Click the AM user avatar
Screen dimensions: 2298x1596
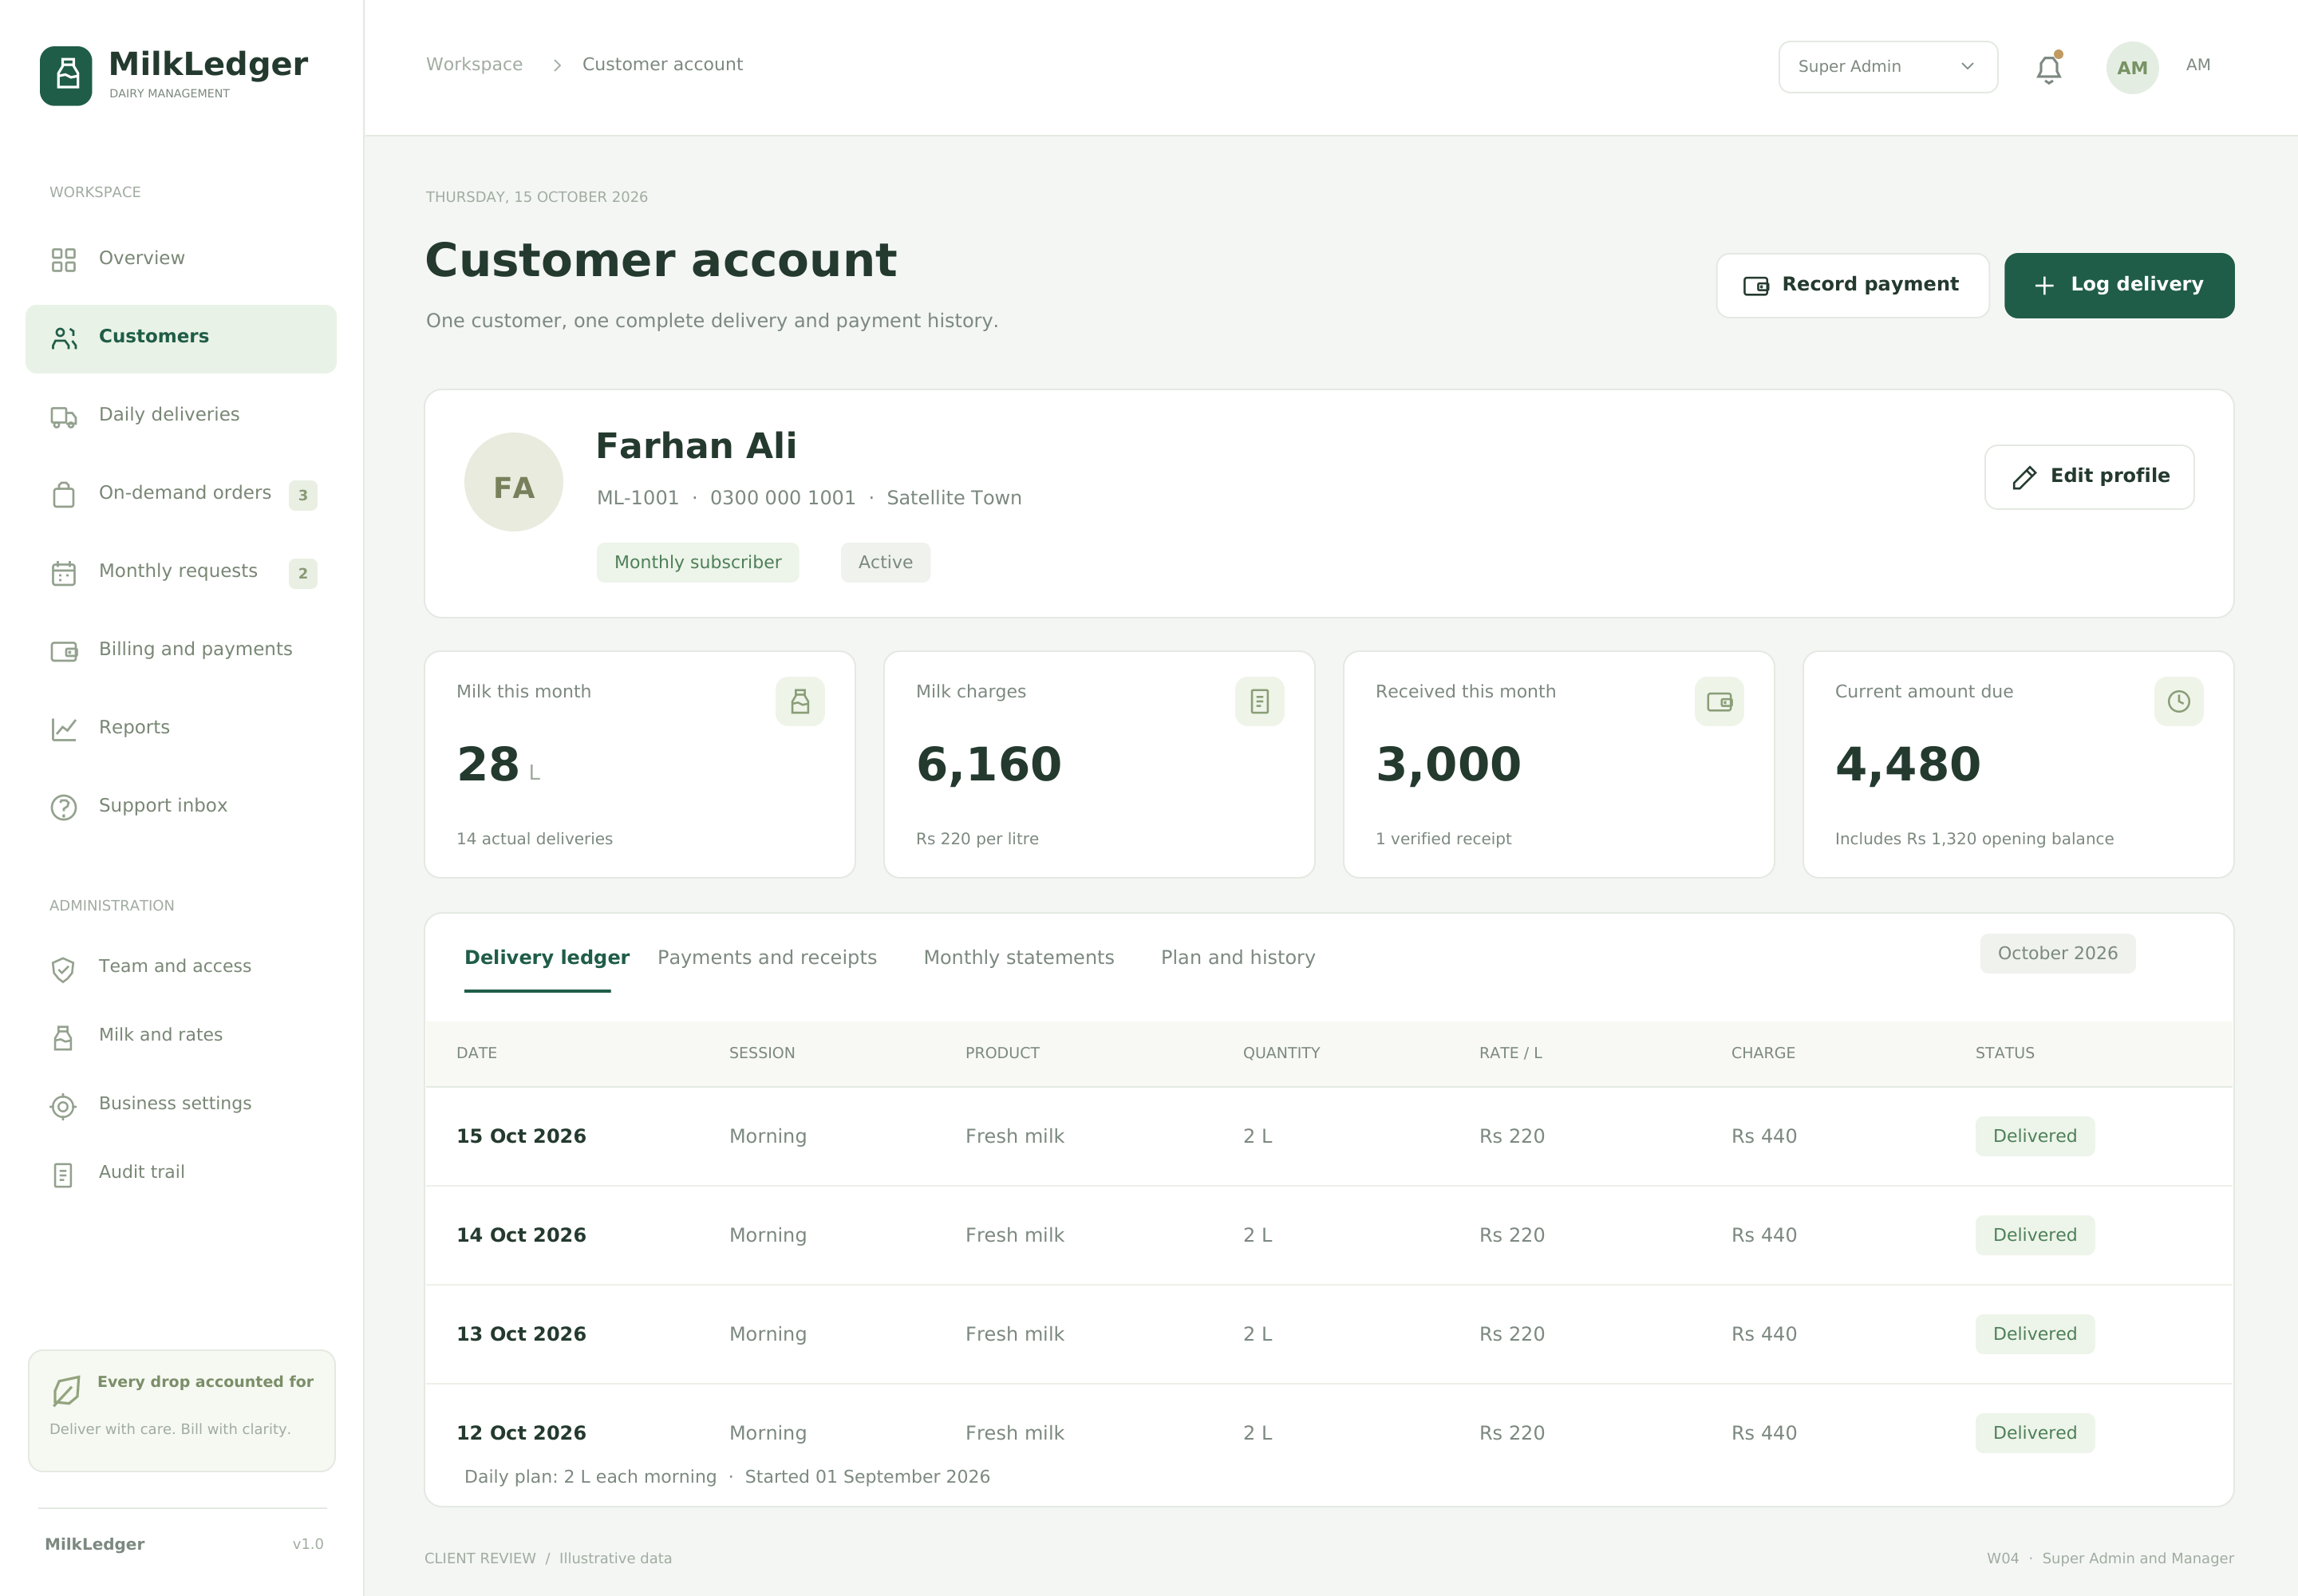tap(2132, 67)
